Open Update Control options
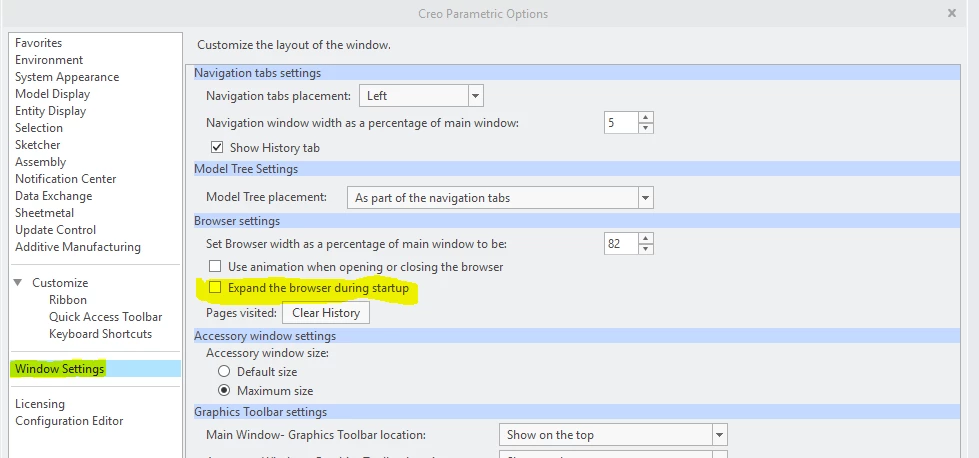This screenshot has width=979, height=458. [56, 230]
